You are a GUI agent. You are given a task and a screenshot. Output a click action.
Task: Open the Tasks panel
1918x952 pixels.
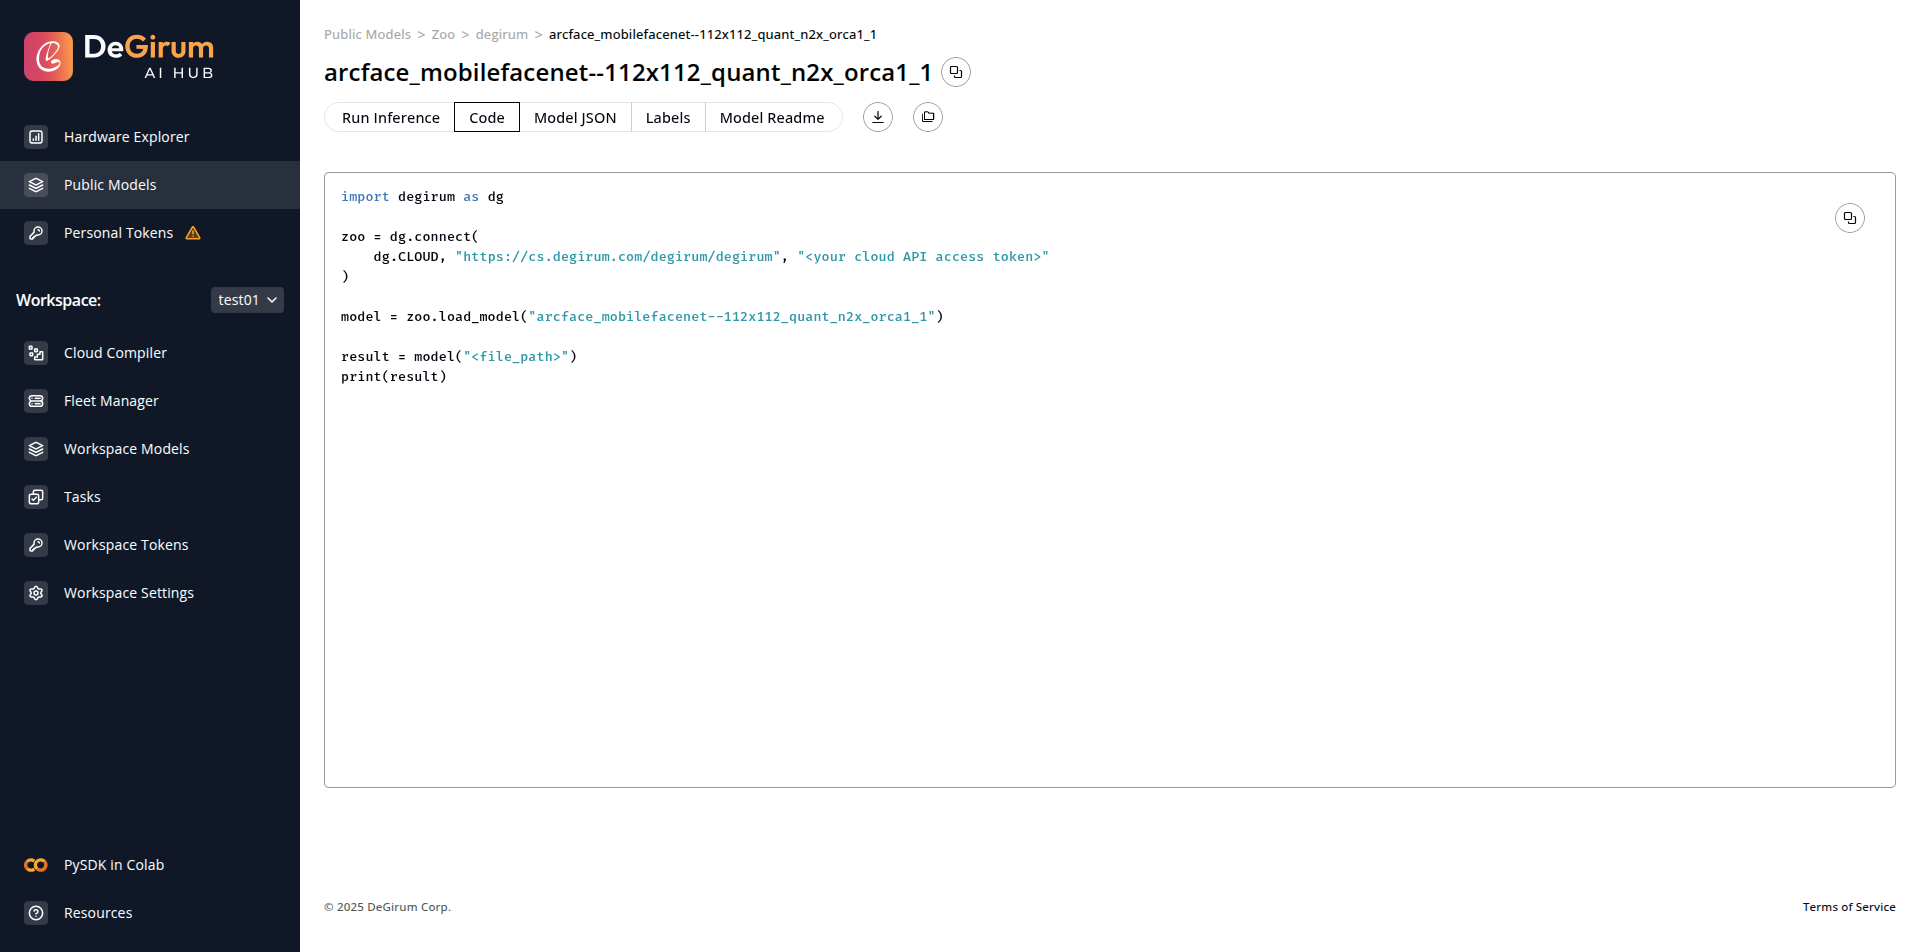(81, 496)
